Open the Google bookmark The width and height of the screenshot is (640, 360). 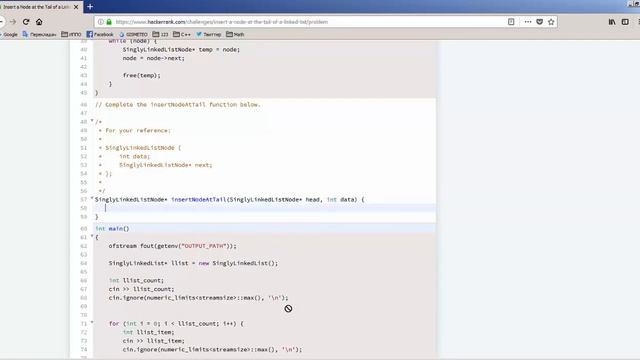tap(9, 35)
